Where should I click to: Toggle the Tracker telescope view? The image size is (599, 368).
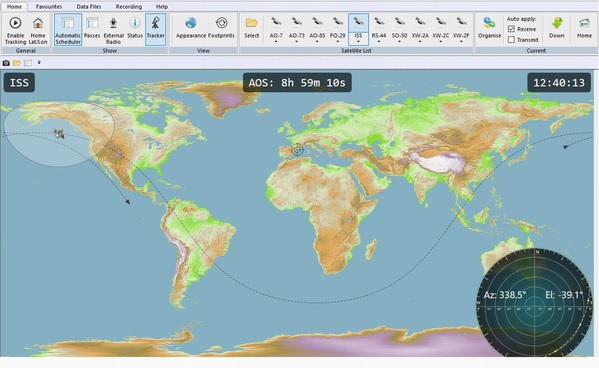click(155, 29)
